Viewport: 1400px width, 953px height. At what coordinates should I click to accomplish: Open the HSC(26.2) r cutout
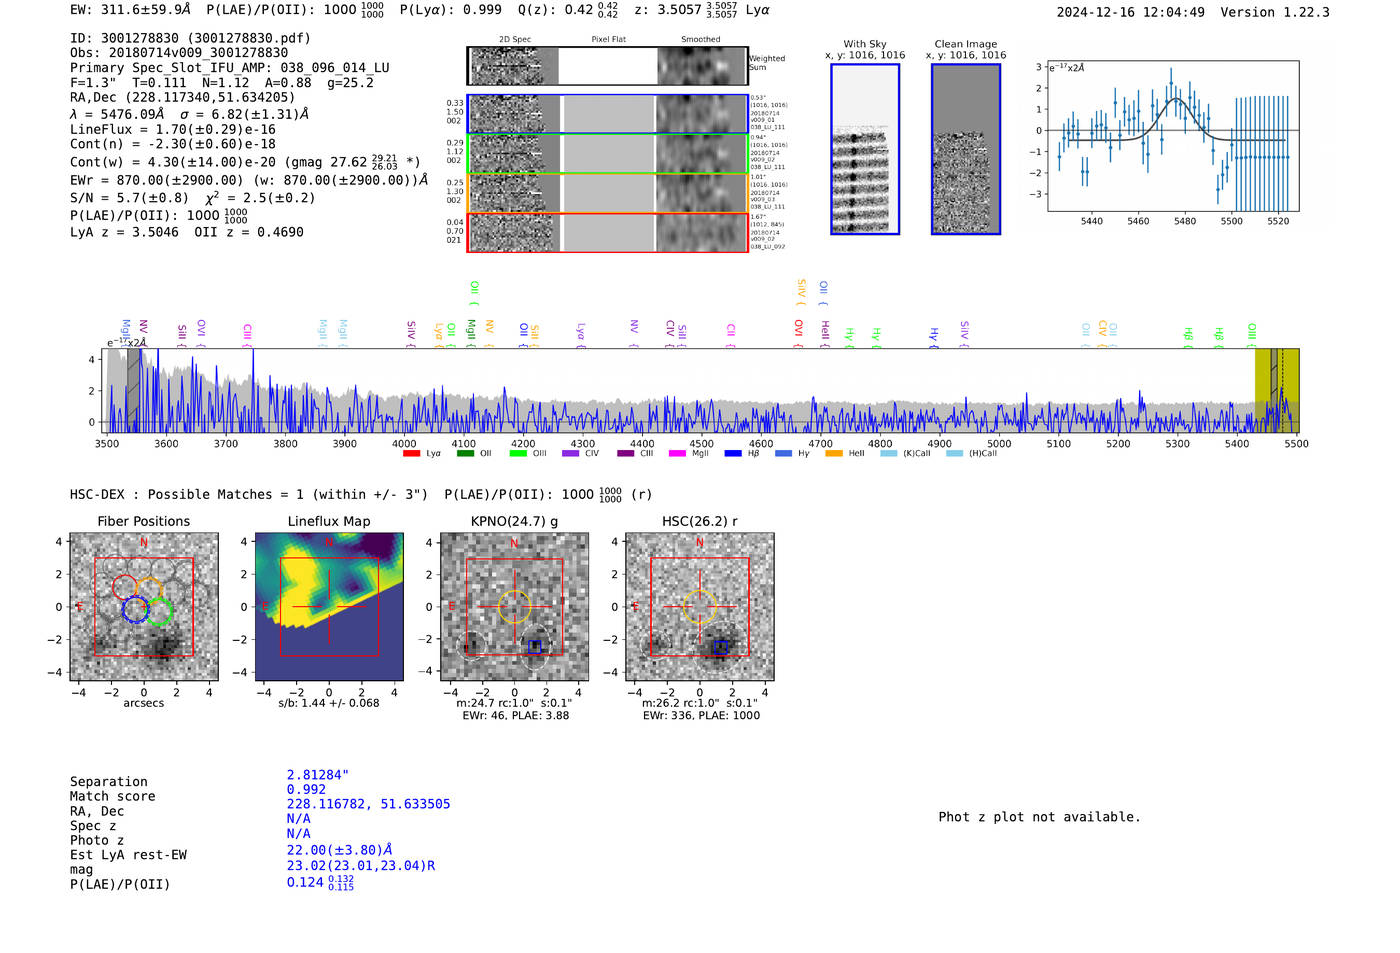(x=699, y=607)
